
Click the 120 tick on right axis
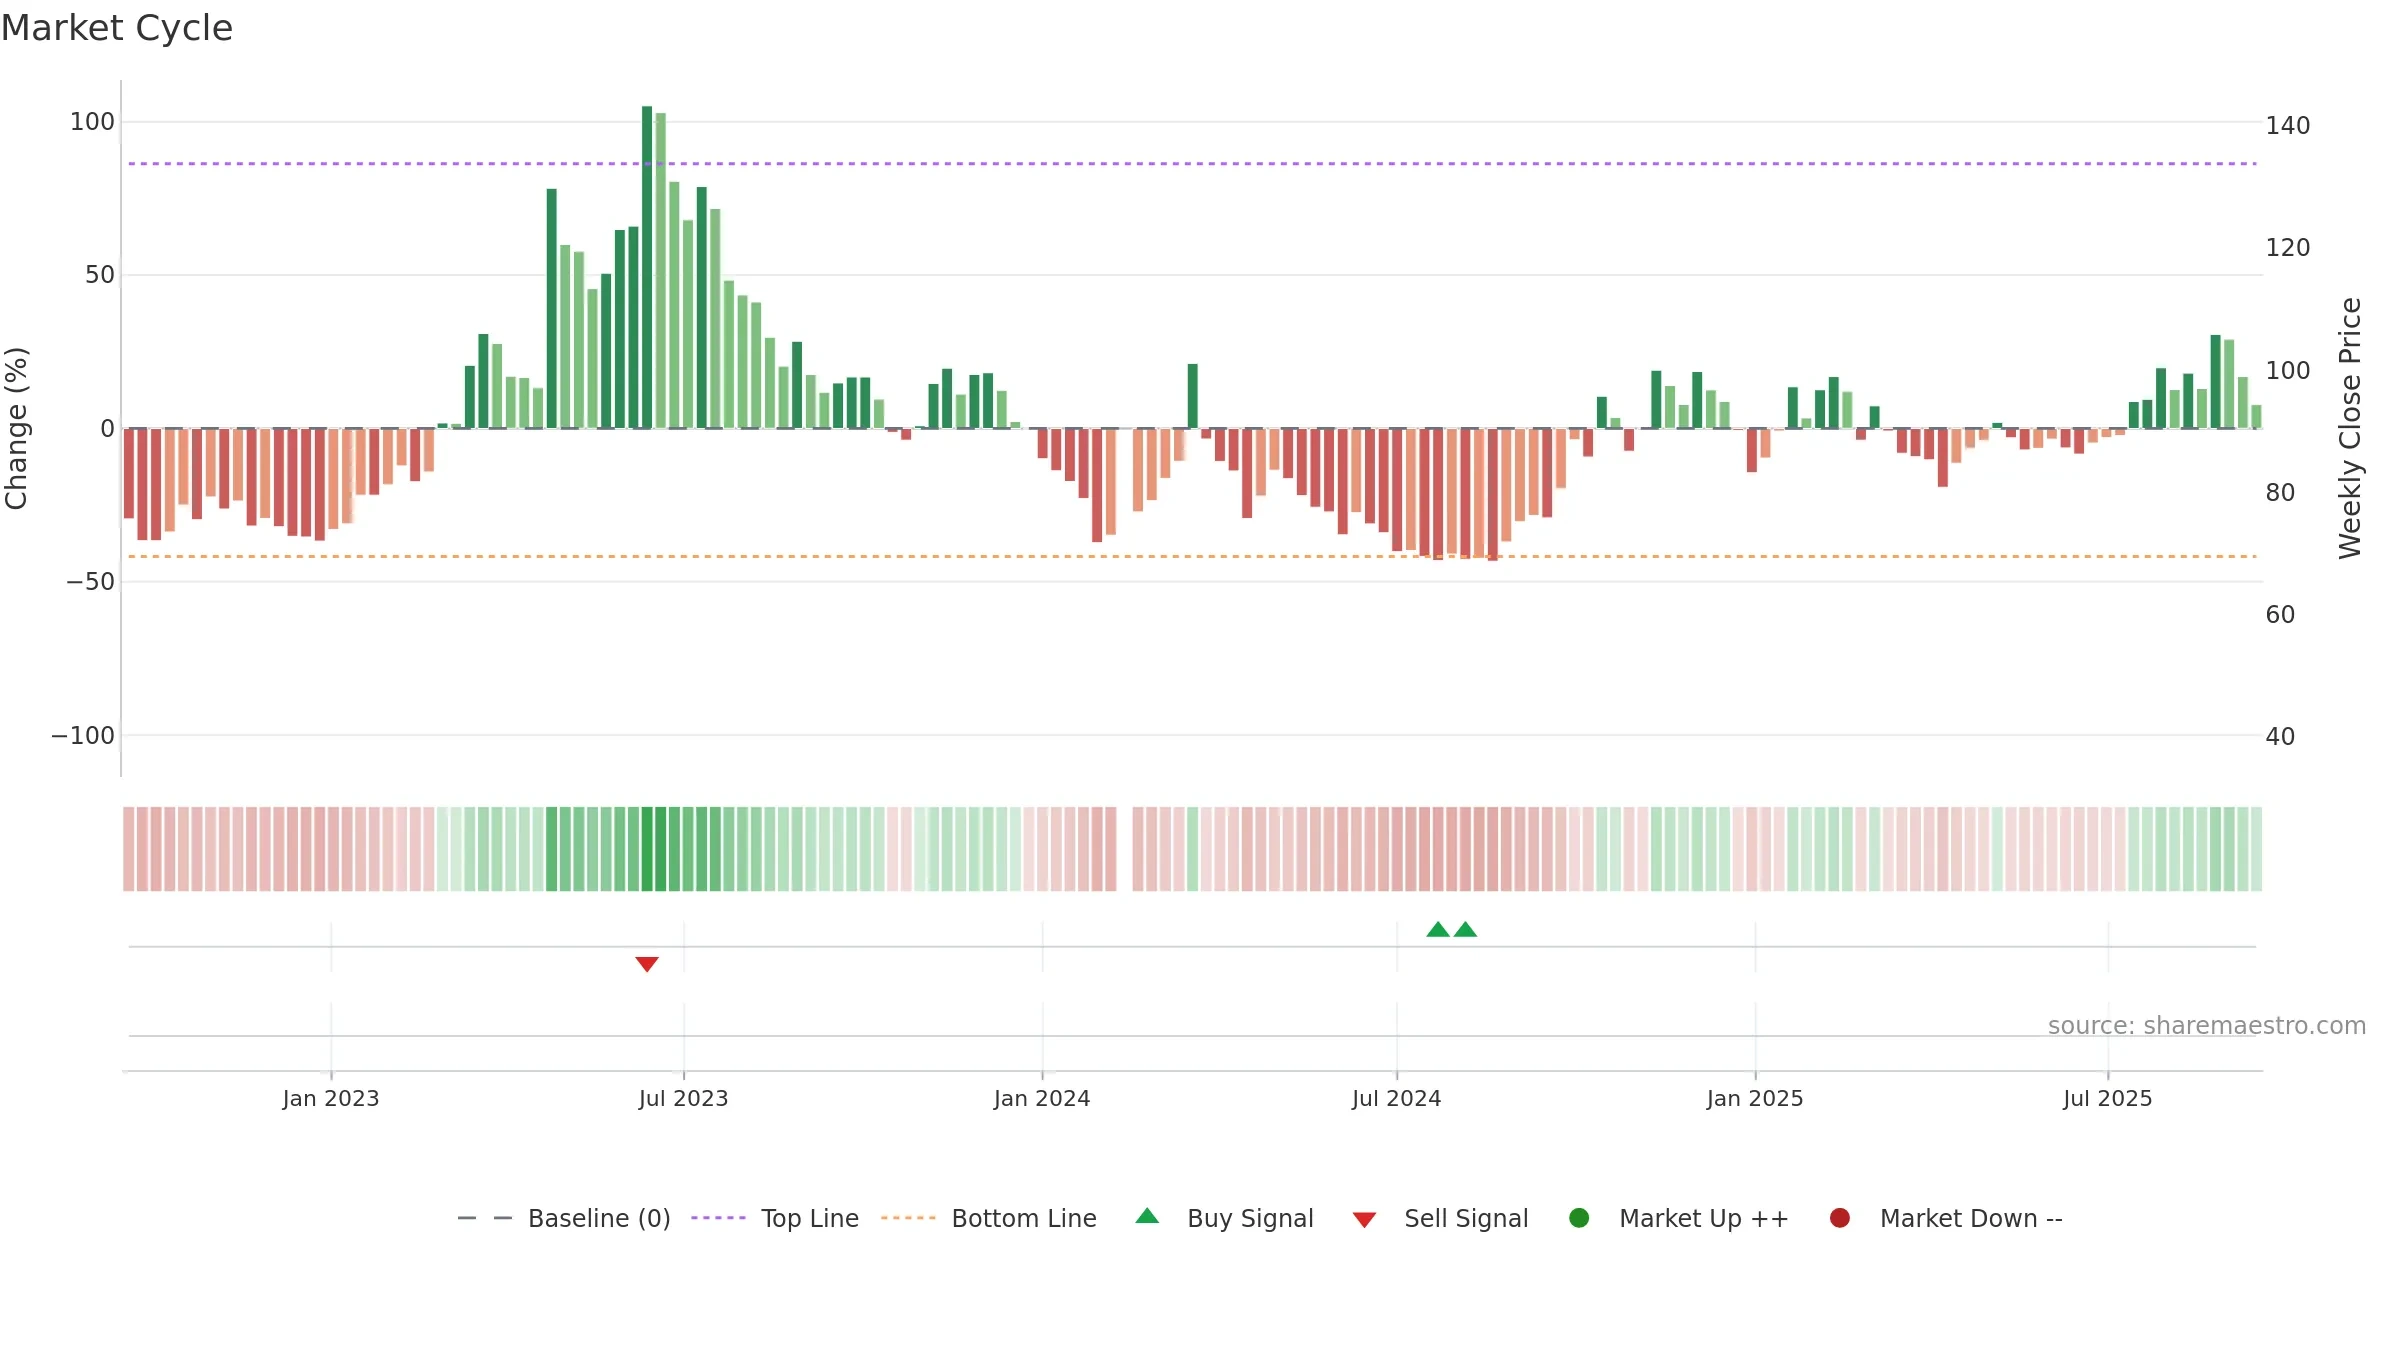tap(2288, 248)
